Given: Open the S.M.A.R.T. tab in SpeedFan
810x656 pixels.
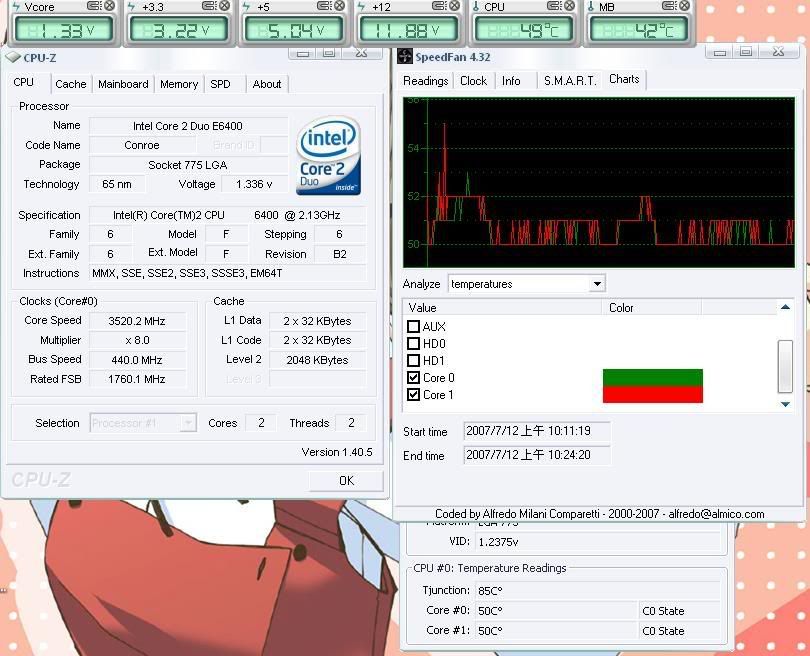Looking at the screenshot, I should (569, 80).
